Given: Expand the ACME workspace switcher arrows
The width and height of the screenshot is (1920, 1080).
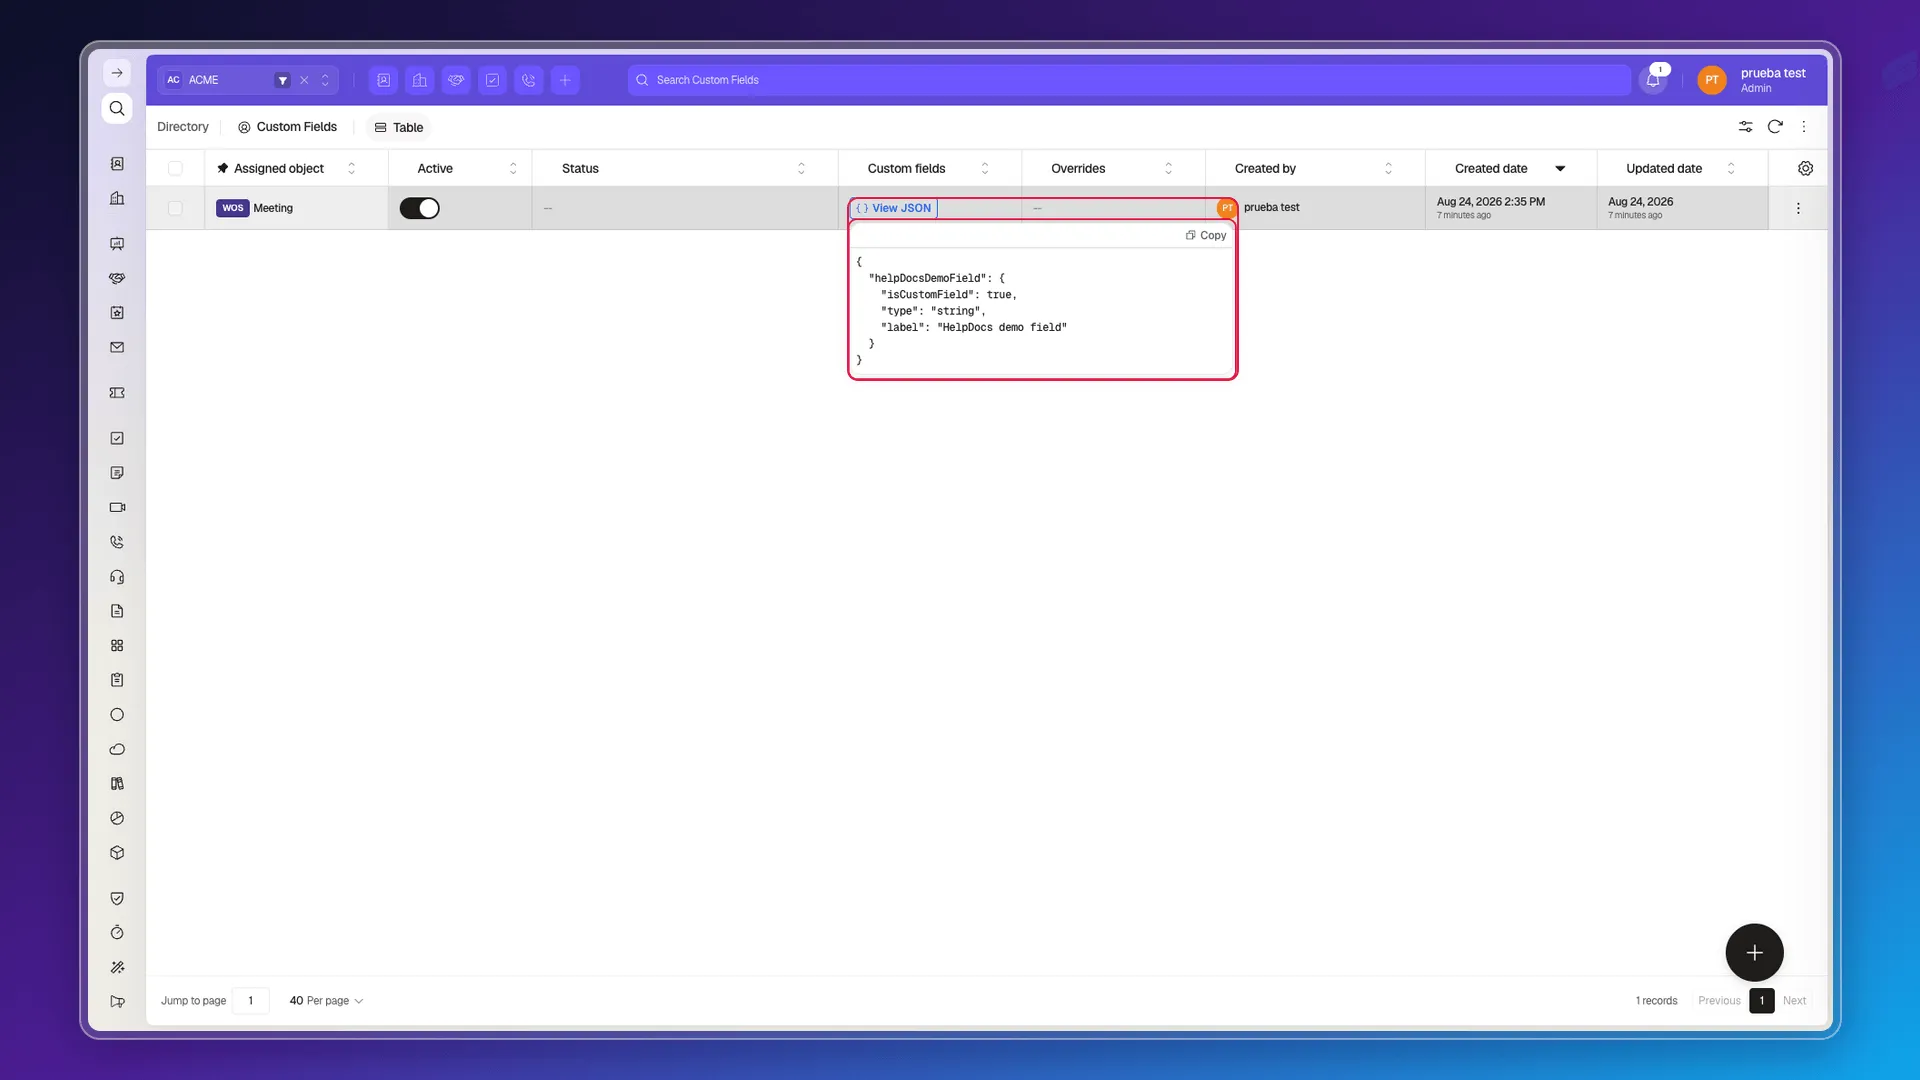Looking at the screenshot, I should click(x=325, y=80).
